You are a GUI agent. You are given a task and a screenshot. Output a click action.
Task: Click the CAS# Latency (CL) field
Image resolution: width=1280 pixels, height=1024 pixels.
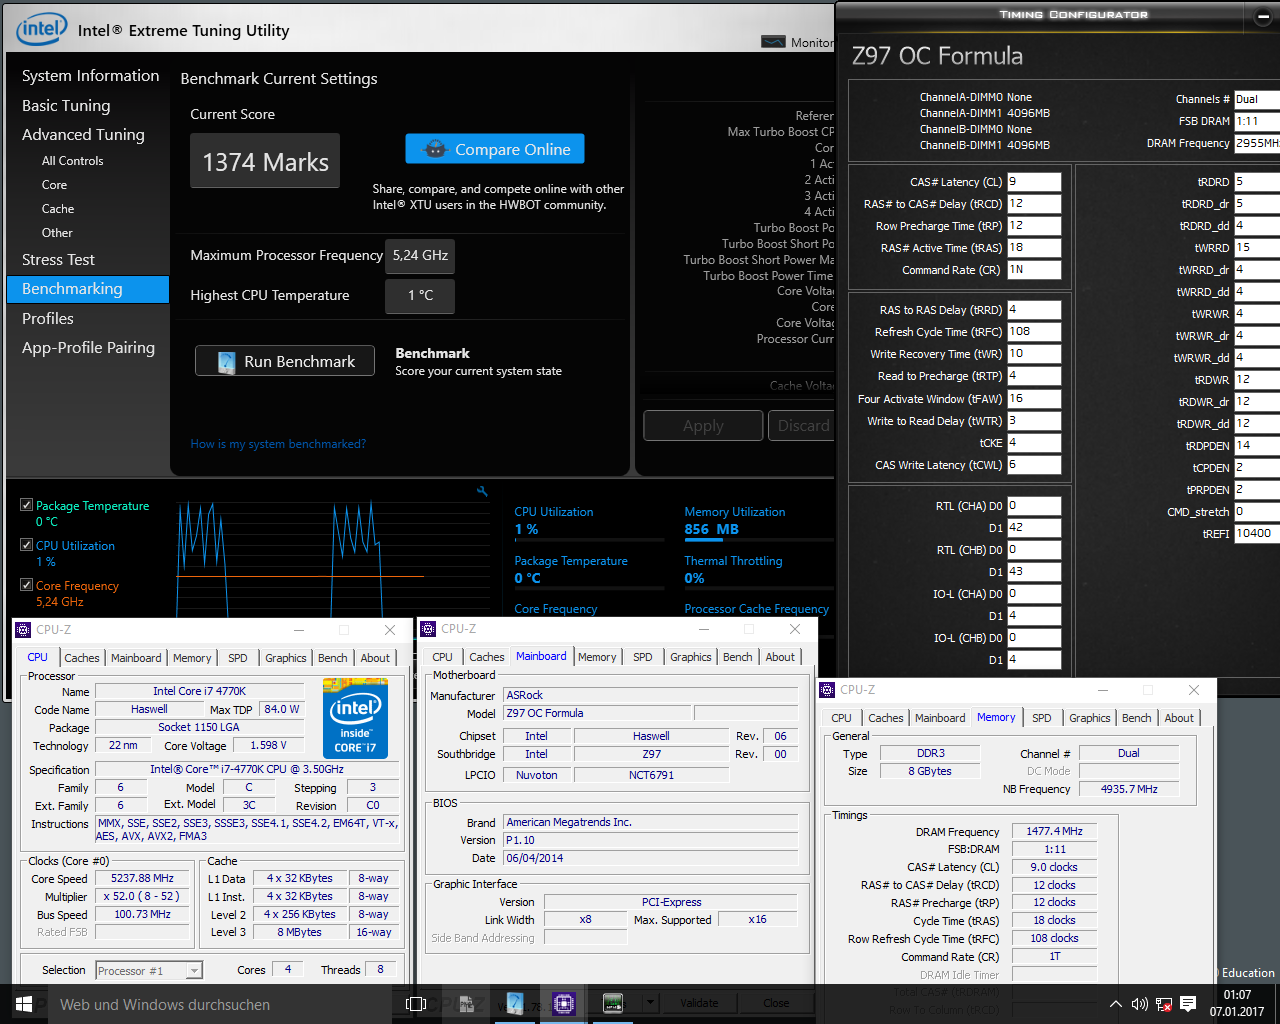[1033, 182]
